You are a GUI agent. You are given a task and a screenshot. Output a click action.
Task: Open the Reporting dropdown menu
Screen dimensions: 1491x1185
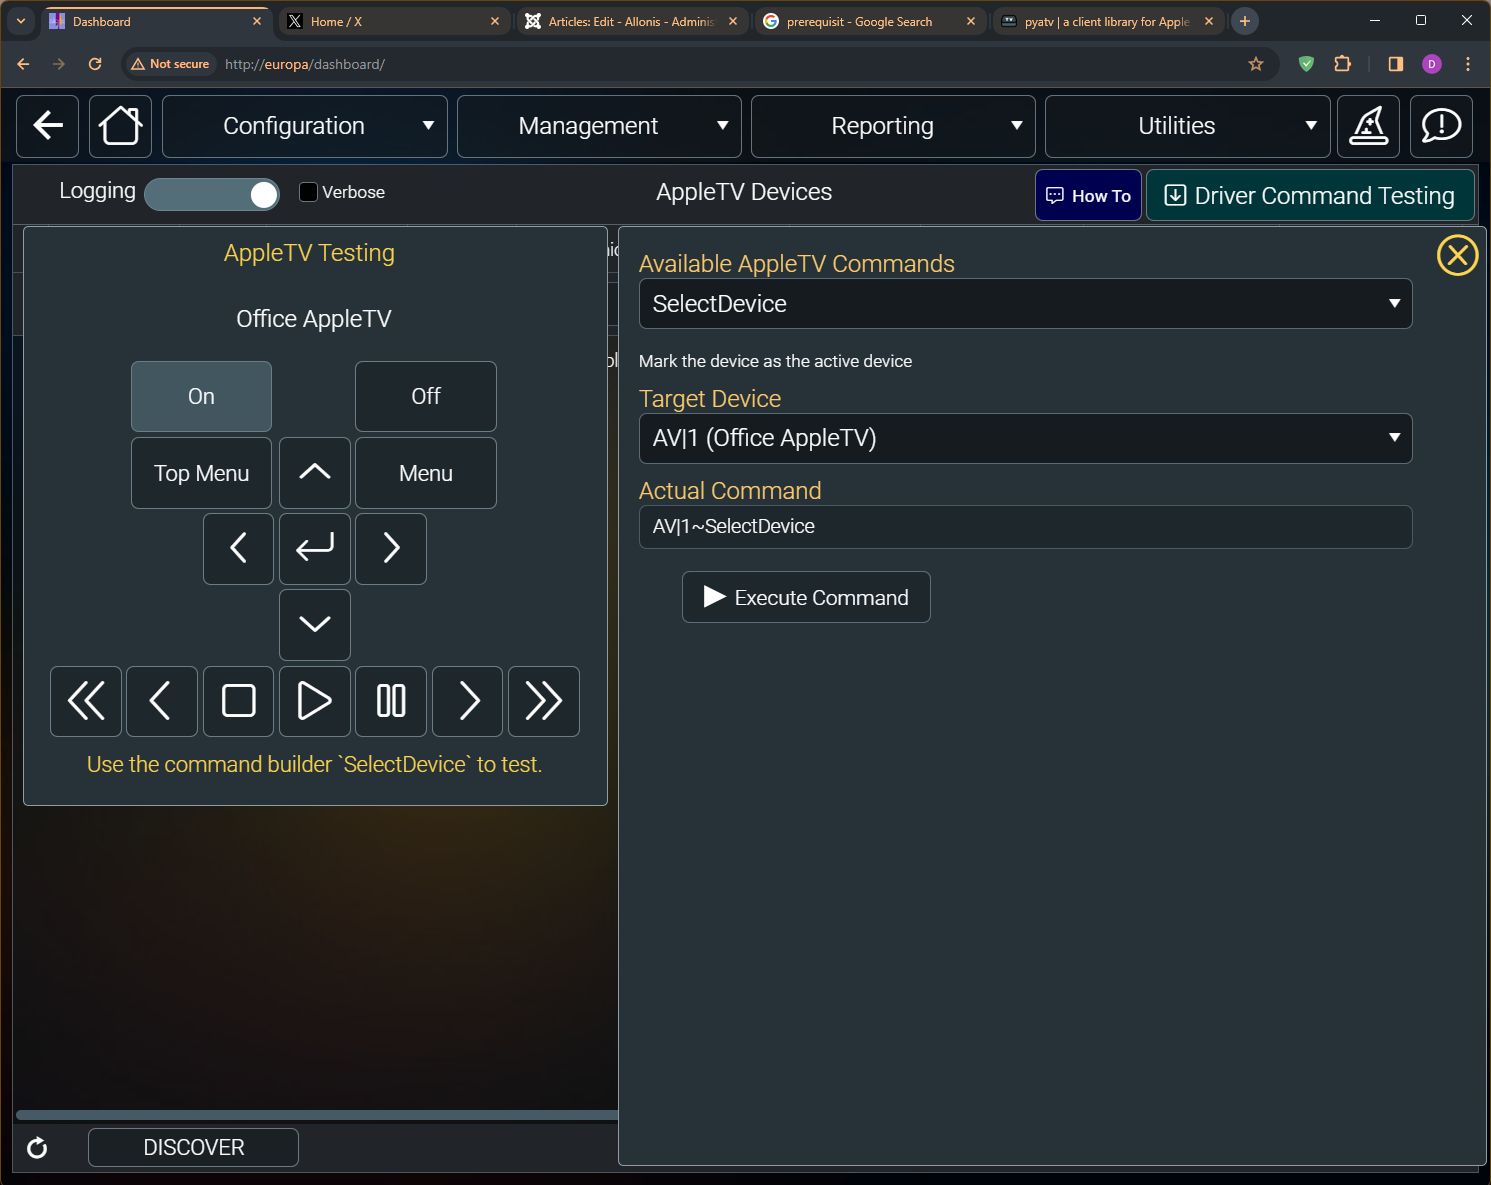click(893, 126)
